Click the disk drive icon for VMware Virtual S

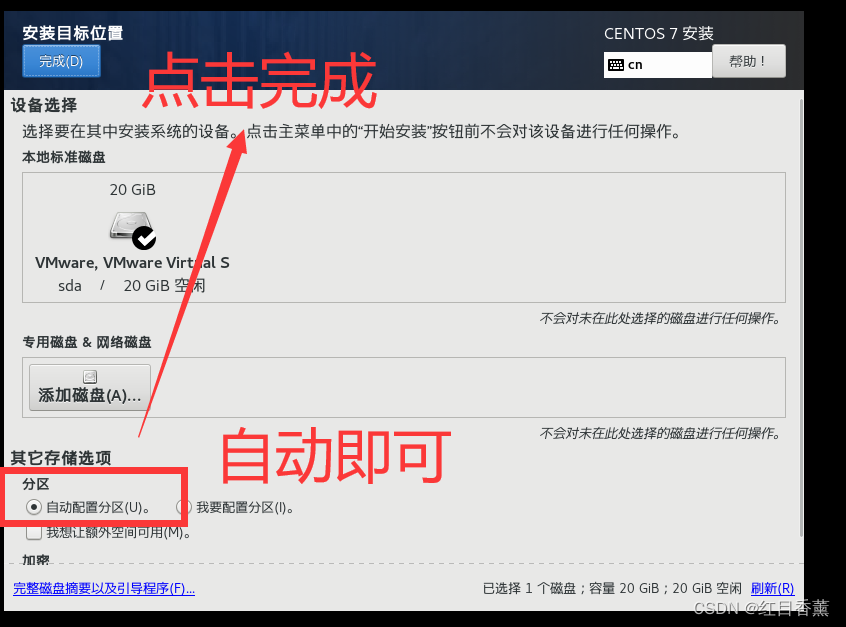130,226
